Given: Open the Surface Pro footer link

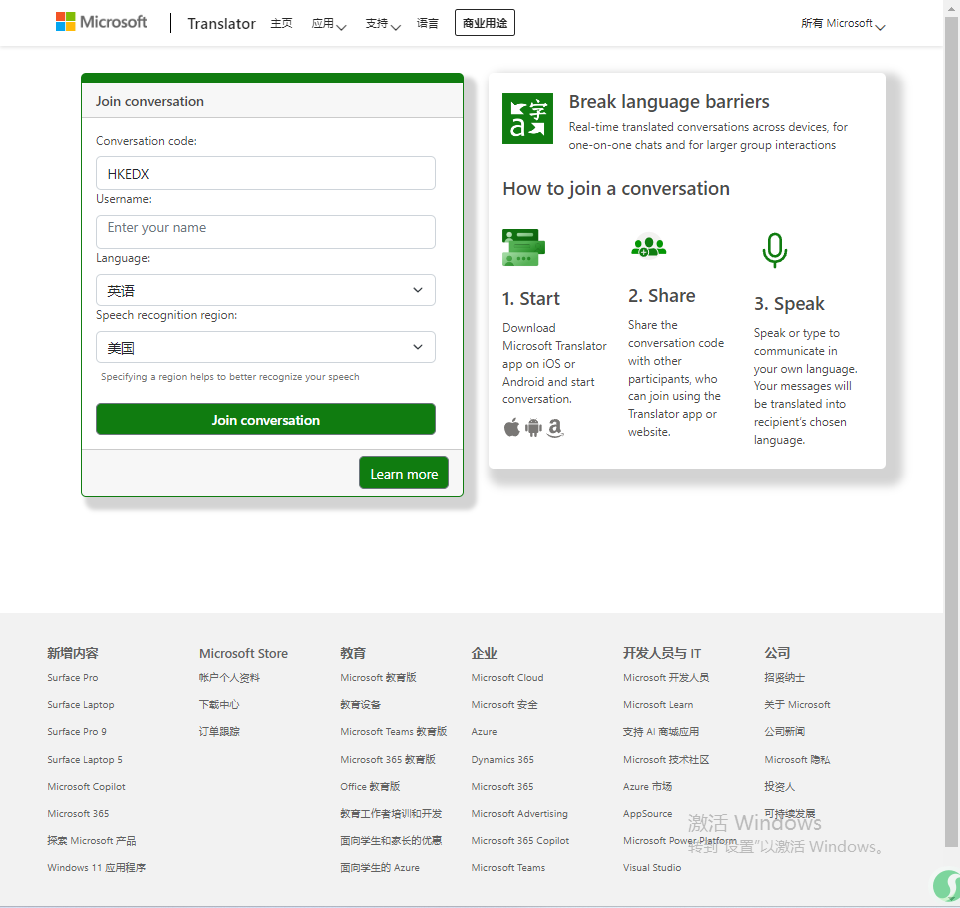Looking at the screenshot, I should [x=73, y=677].
